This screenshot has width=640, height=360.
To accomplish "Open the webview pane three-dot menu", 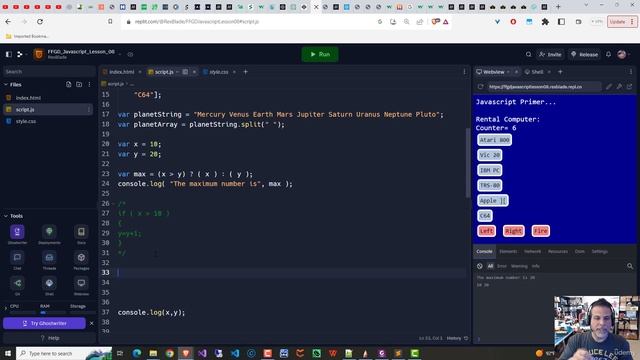I will coord(631,72).
